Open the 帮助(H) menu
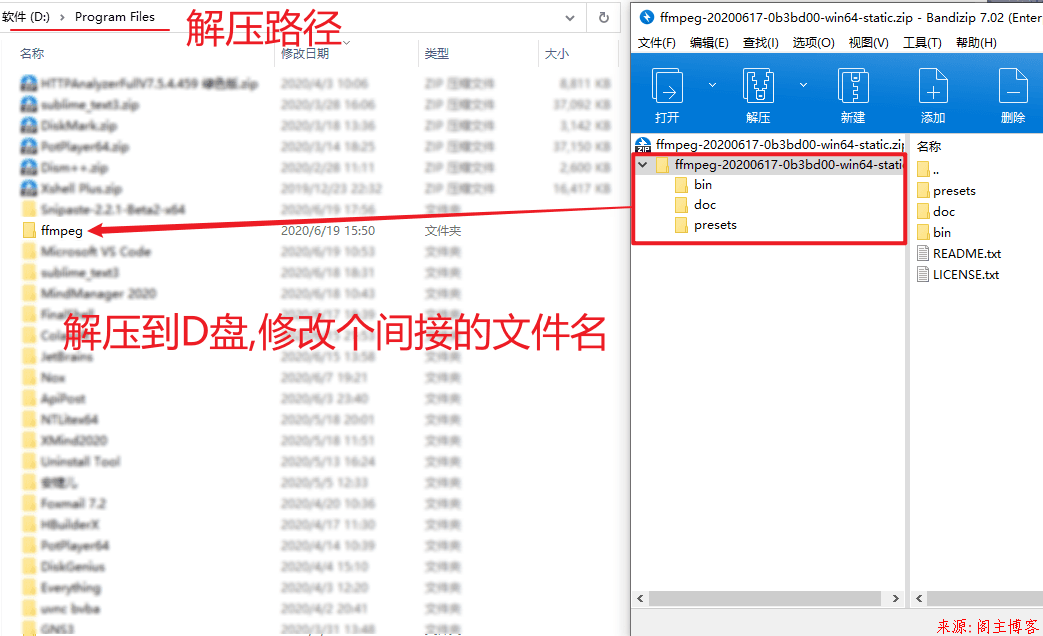The image size is (1043, 636). [976, 43]
